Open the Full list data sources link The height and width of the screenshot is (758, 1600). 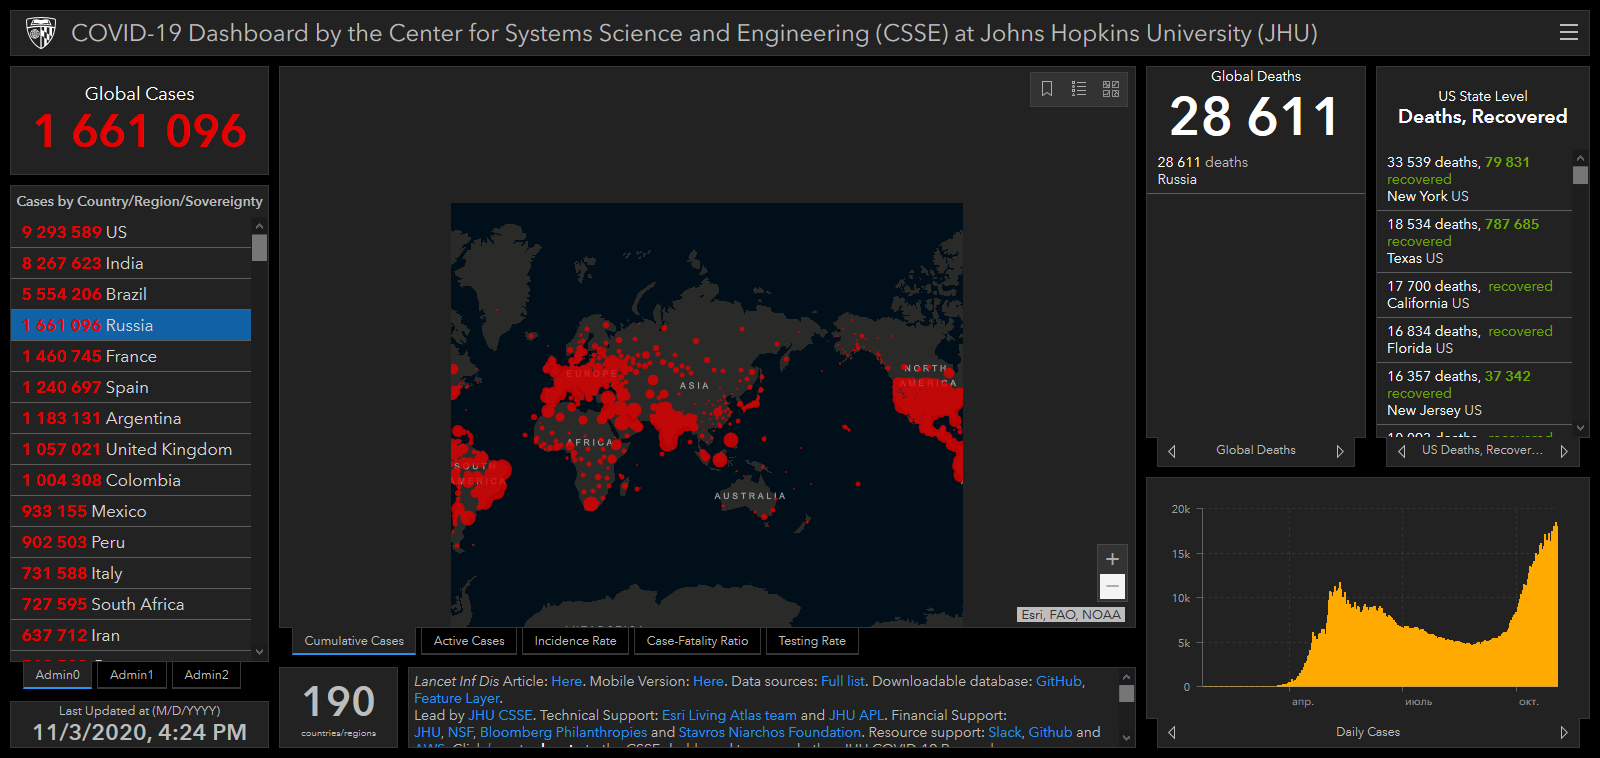pos(843,681)
